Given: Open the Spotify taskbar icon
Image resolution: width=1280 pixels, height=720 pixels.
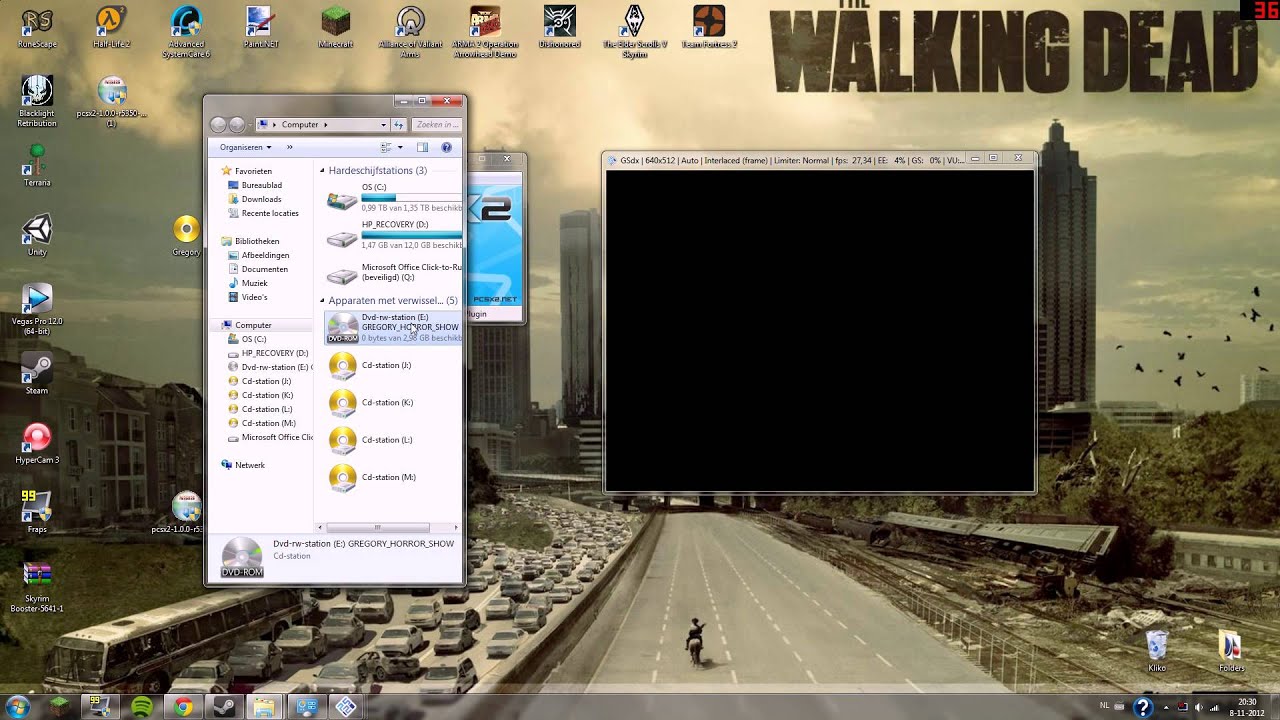Looking at the screenshot, I should click(142, 707).
